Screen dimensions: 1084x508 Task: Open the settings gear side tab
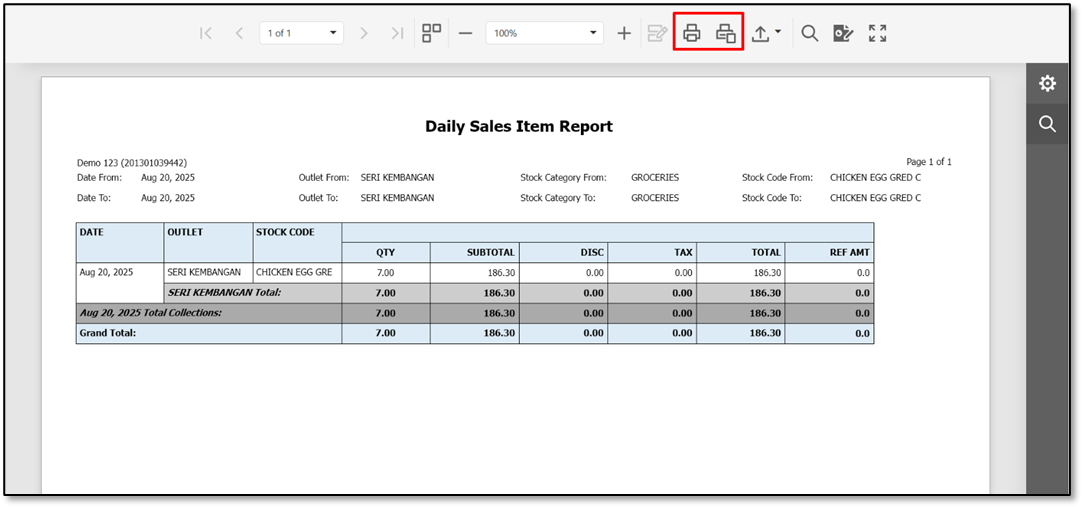point(1047,84)
